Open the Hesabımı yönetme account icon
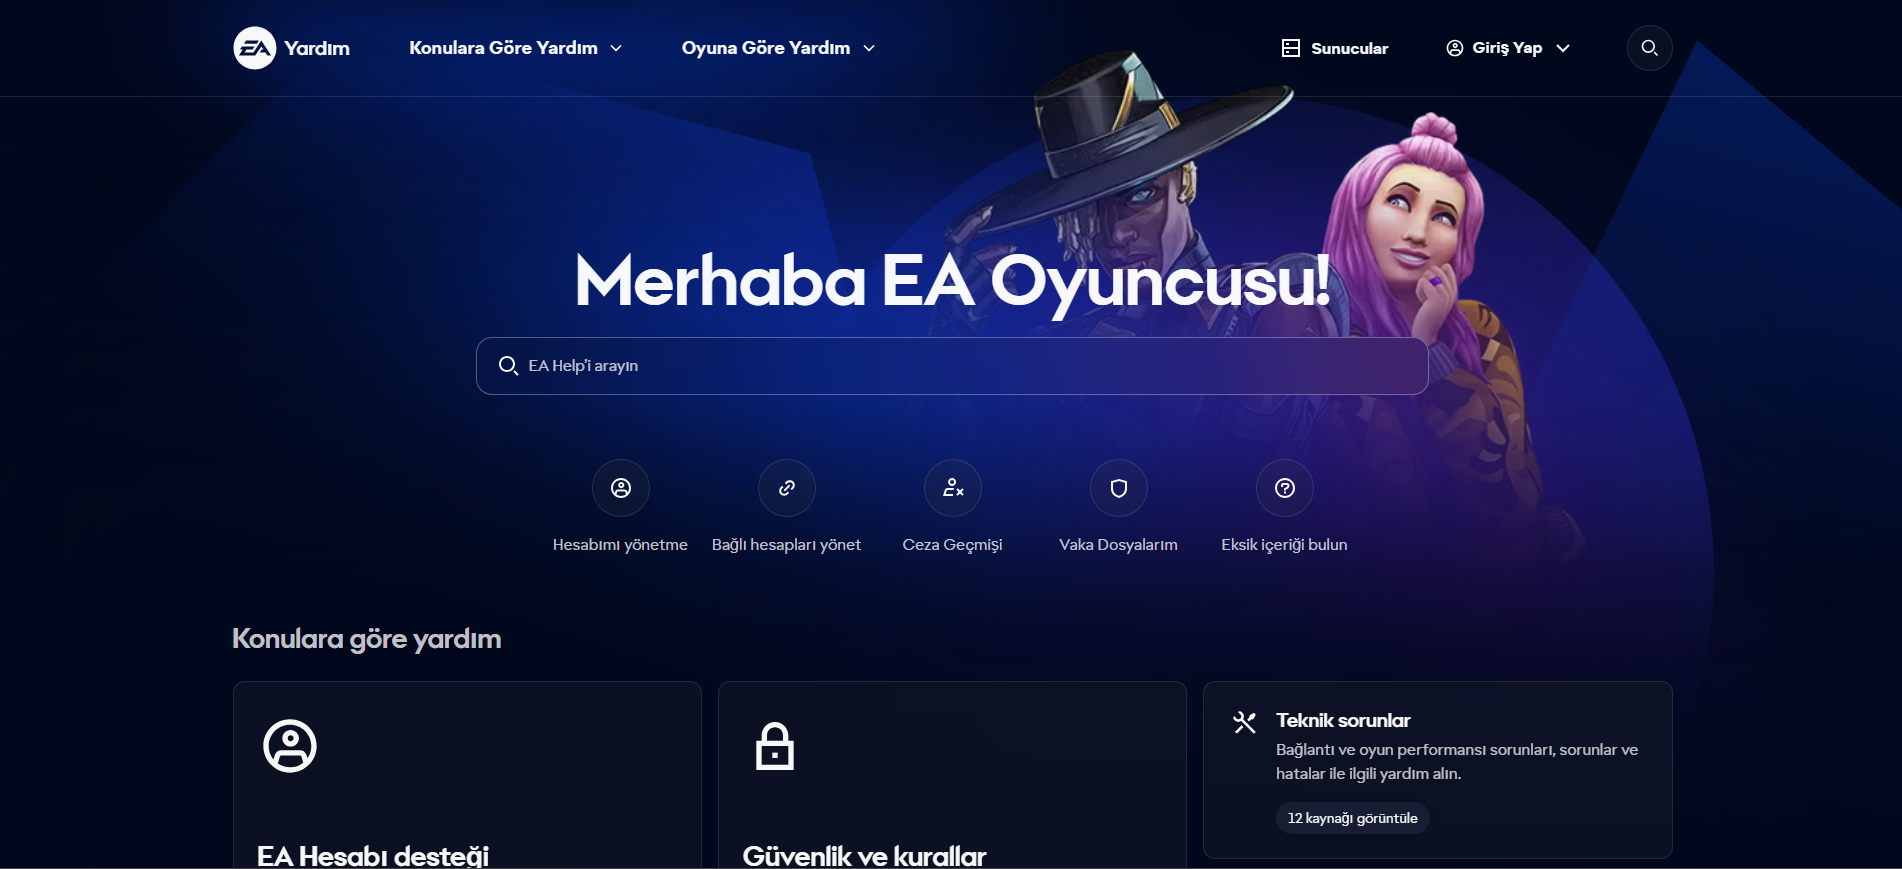Screen dimensions: 1902x869 coord(621,488)
